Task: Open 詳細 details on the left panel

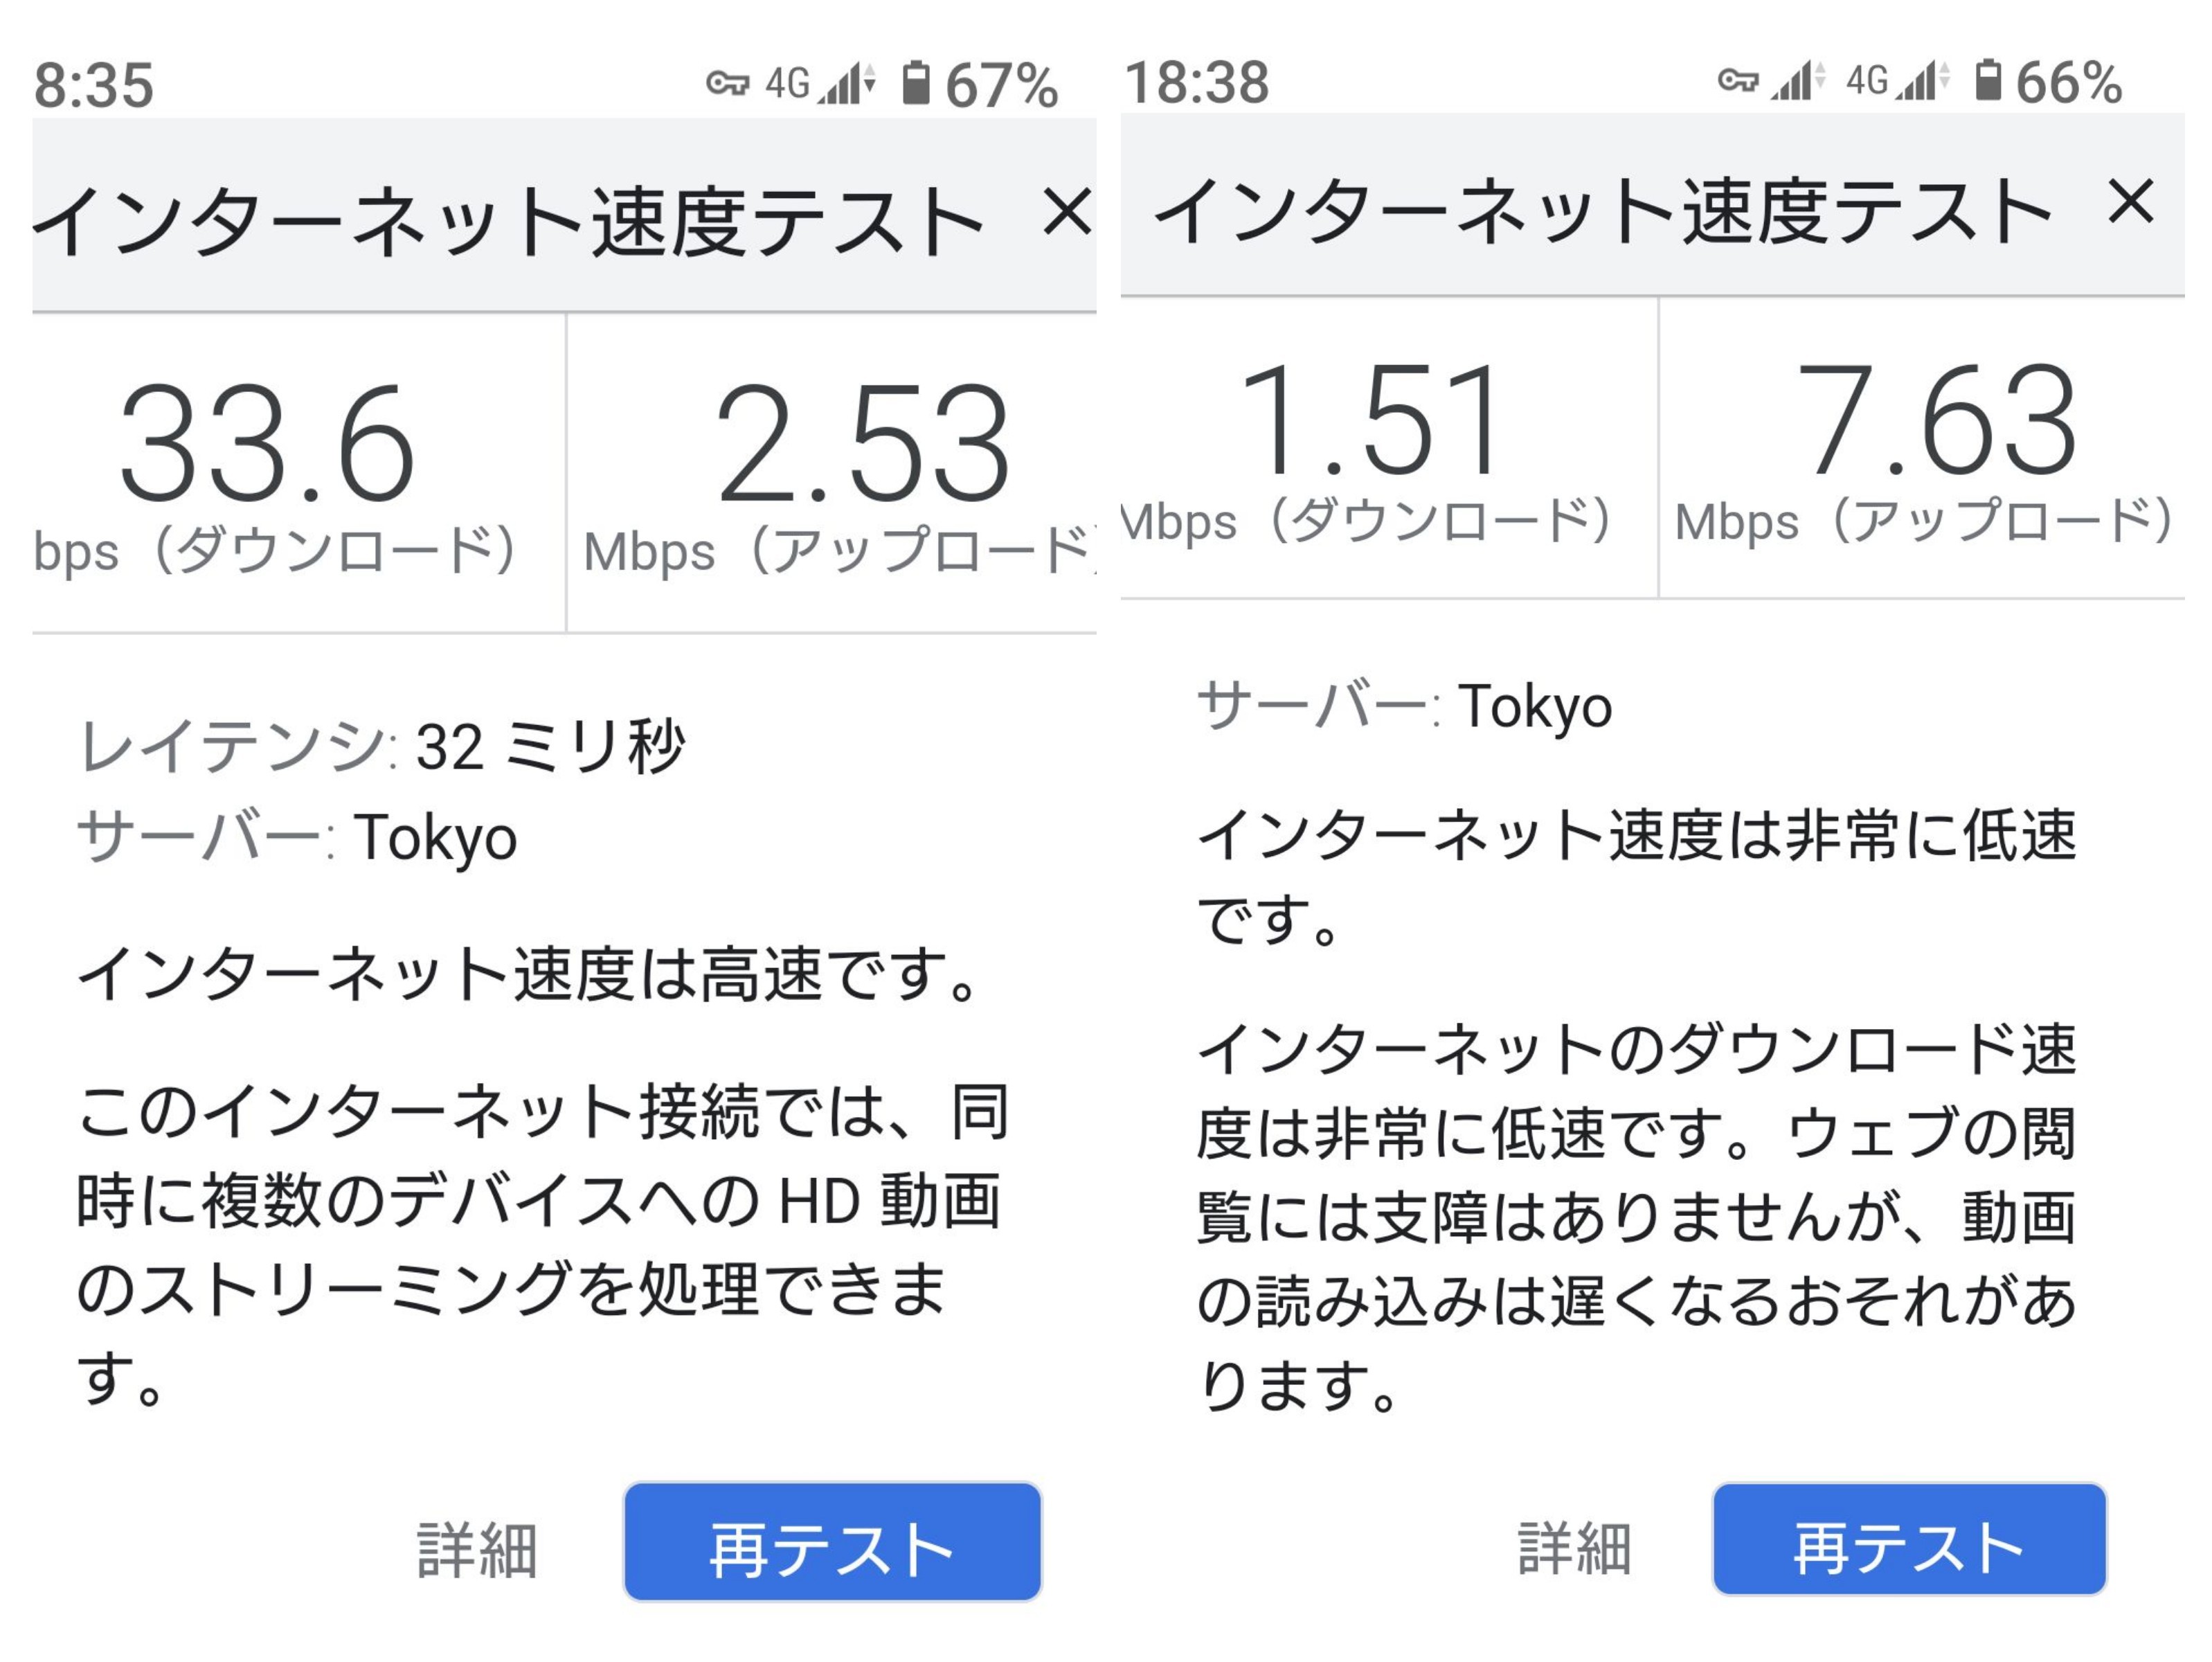Action: (x=477, y=1550)
